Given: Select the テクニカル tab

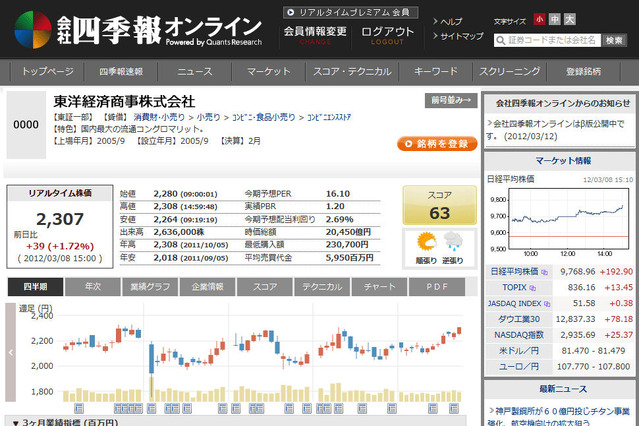Looking at the screenshot, I should [322, 287].
